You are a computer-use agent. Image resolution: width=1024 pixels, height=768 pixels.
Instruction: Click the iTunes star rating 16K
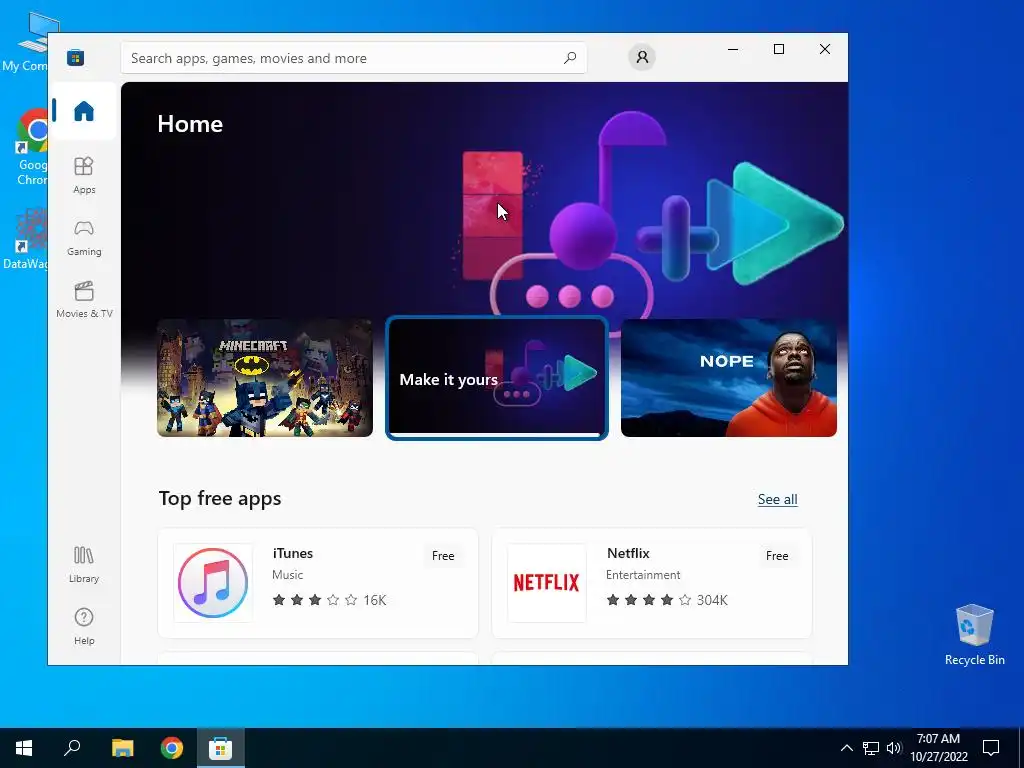point(329,600)
